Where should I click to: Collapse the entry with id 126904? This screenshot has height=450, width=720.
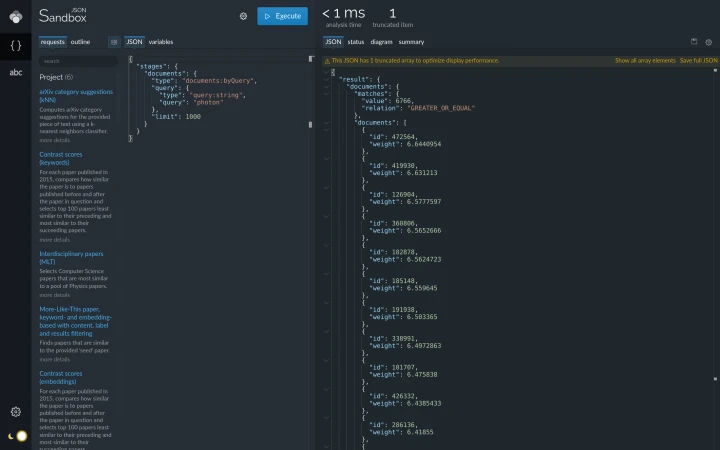(x=326, y=187)
